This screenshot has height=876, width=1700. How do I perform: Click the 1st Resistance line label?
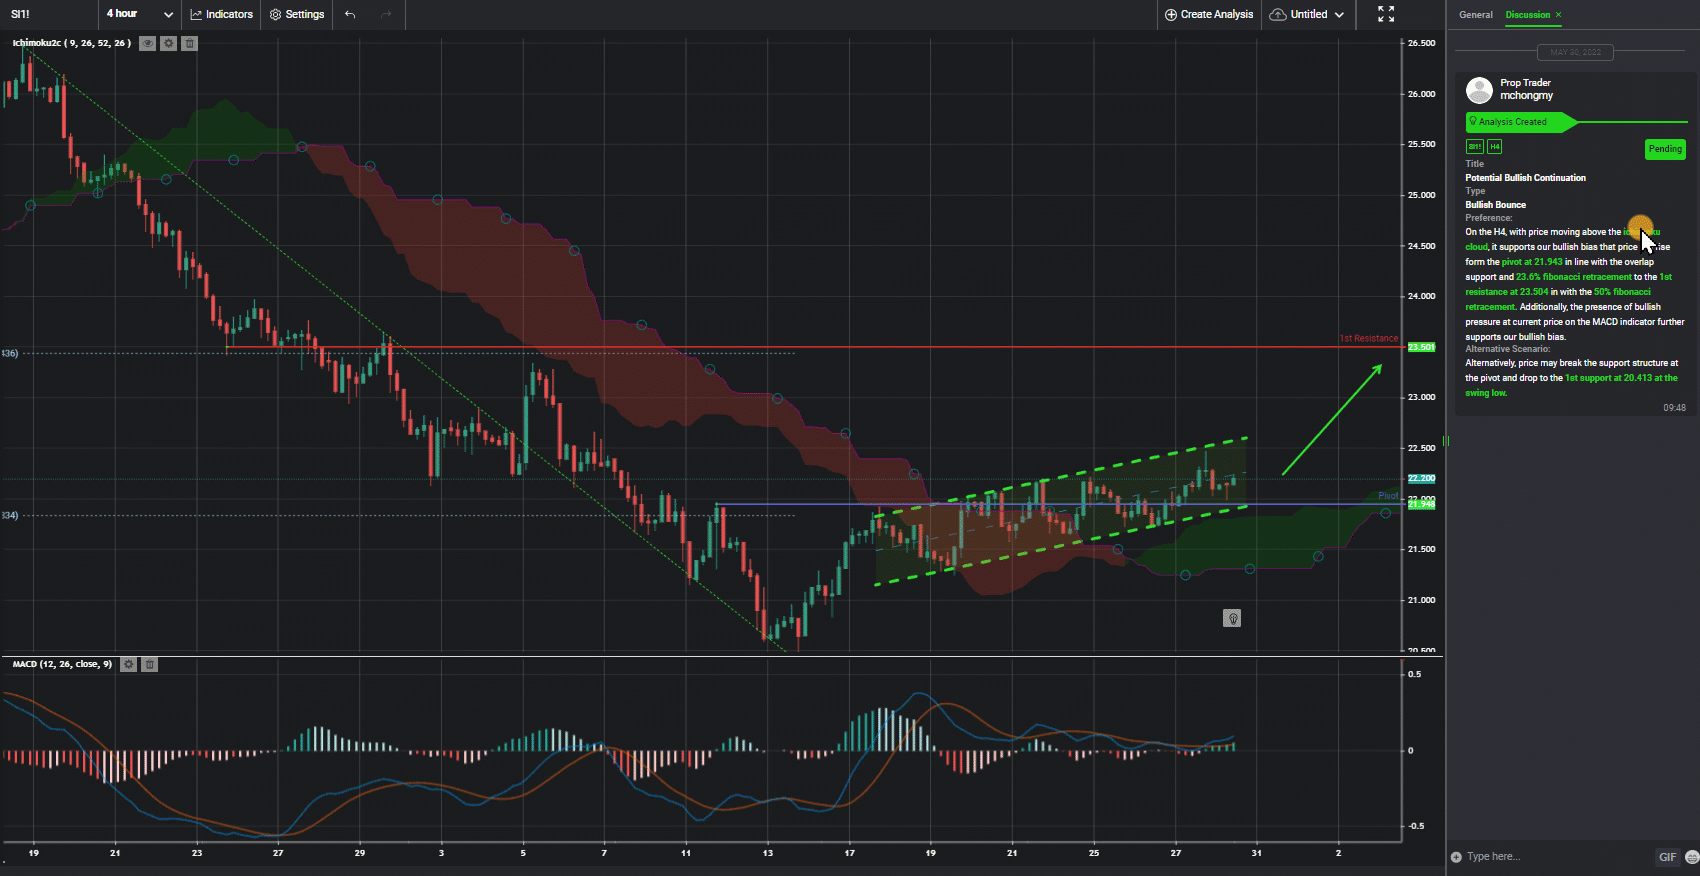(1368, 338)
